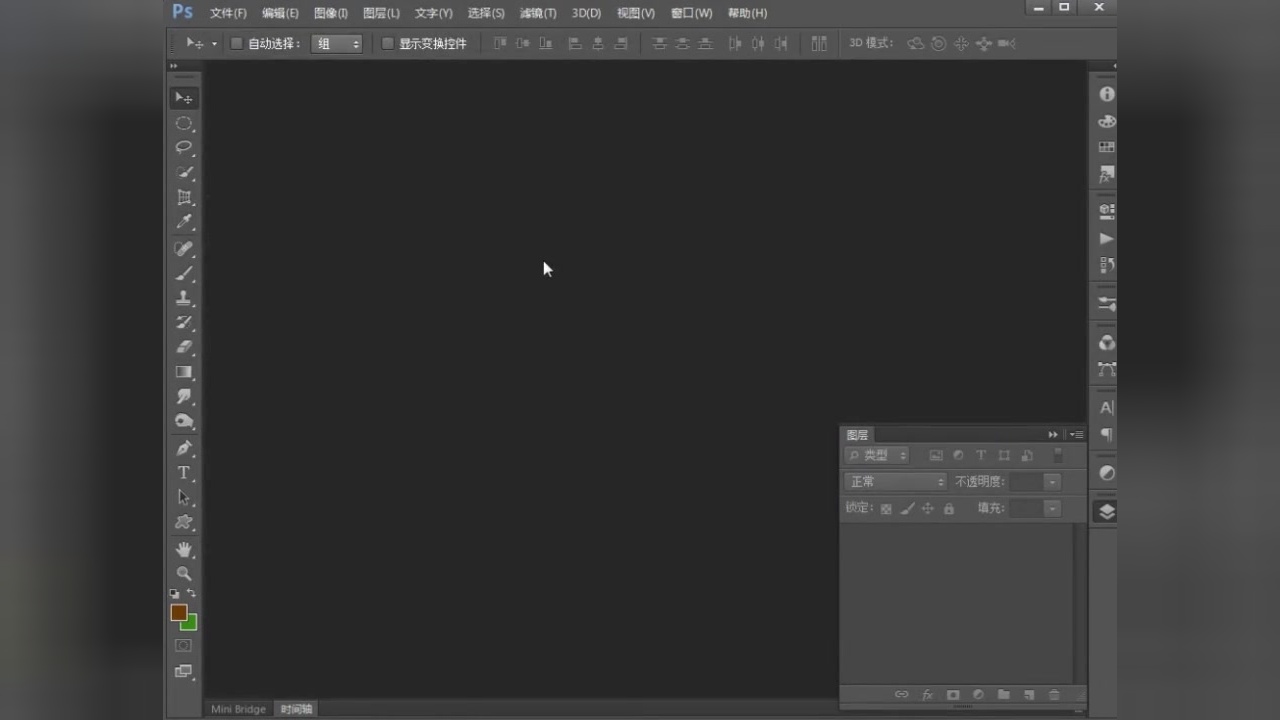Toggle type layer filter icon
This screenshot has height=720, width=1280.
[981, 455]
